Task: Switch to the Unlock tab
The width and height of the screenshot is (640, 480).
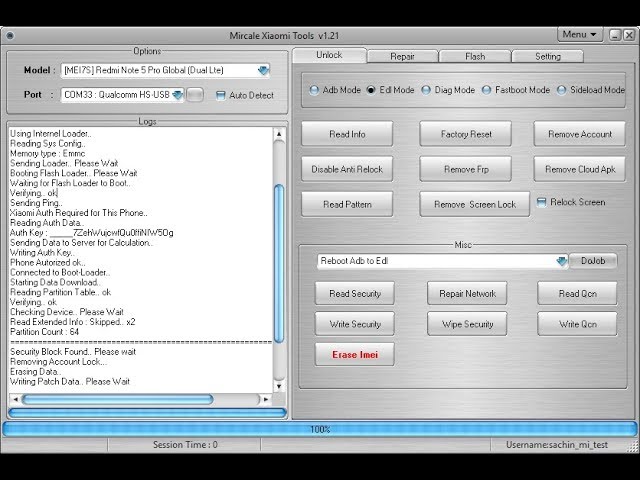Action: coord(329,55)
